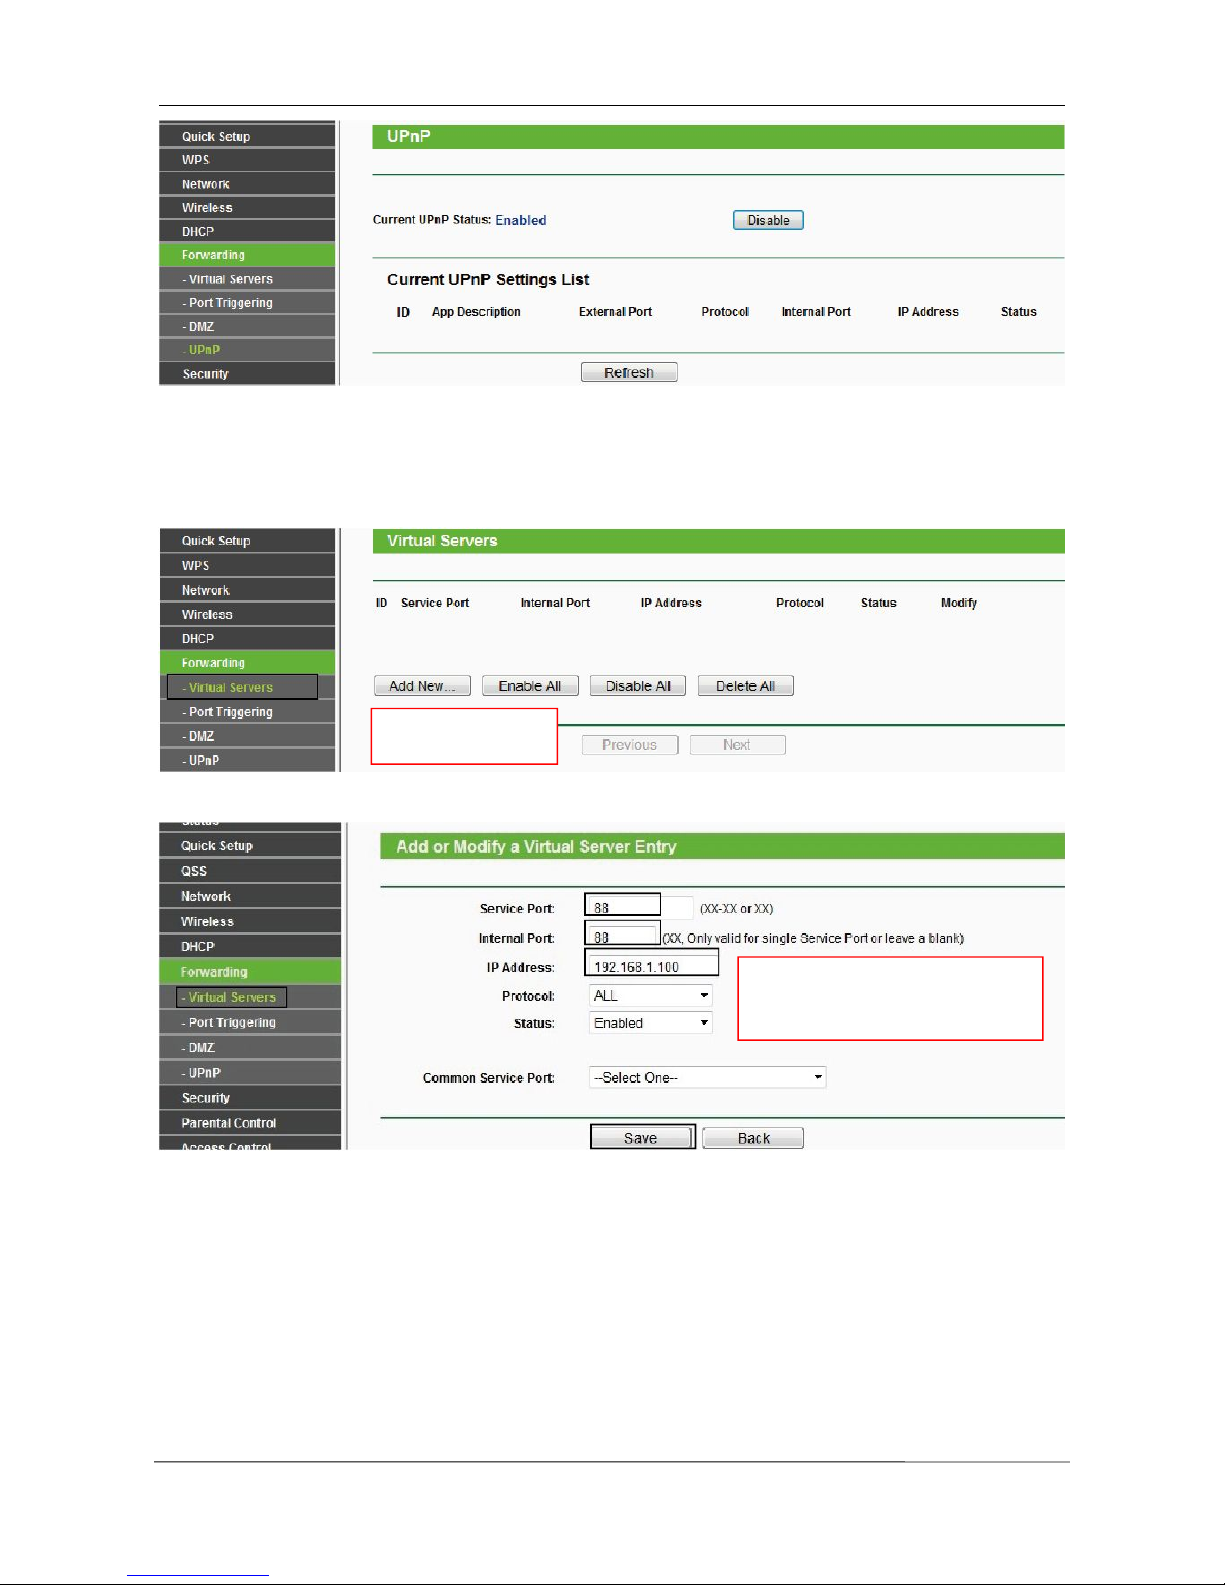Open DHCP on Add or Modify page sidebar
The height and width of the screenshot is (1585, 1225).
(x=250, y=946)
